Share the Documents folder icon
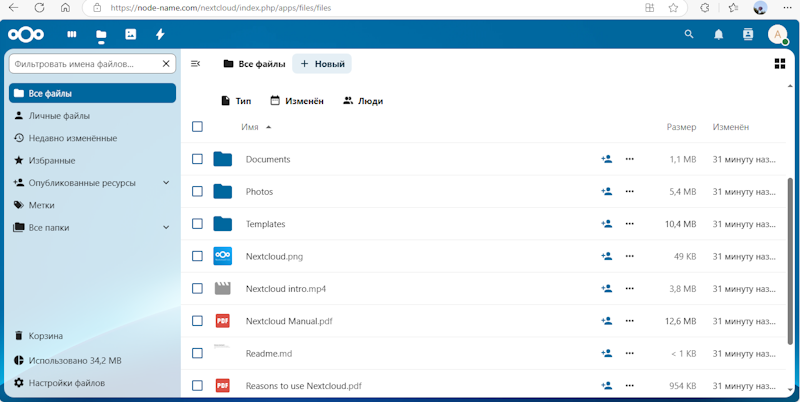This screenshot has height=402, width=800. (x=607, y=159)
